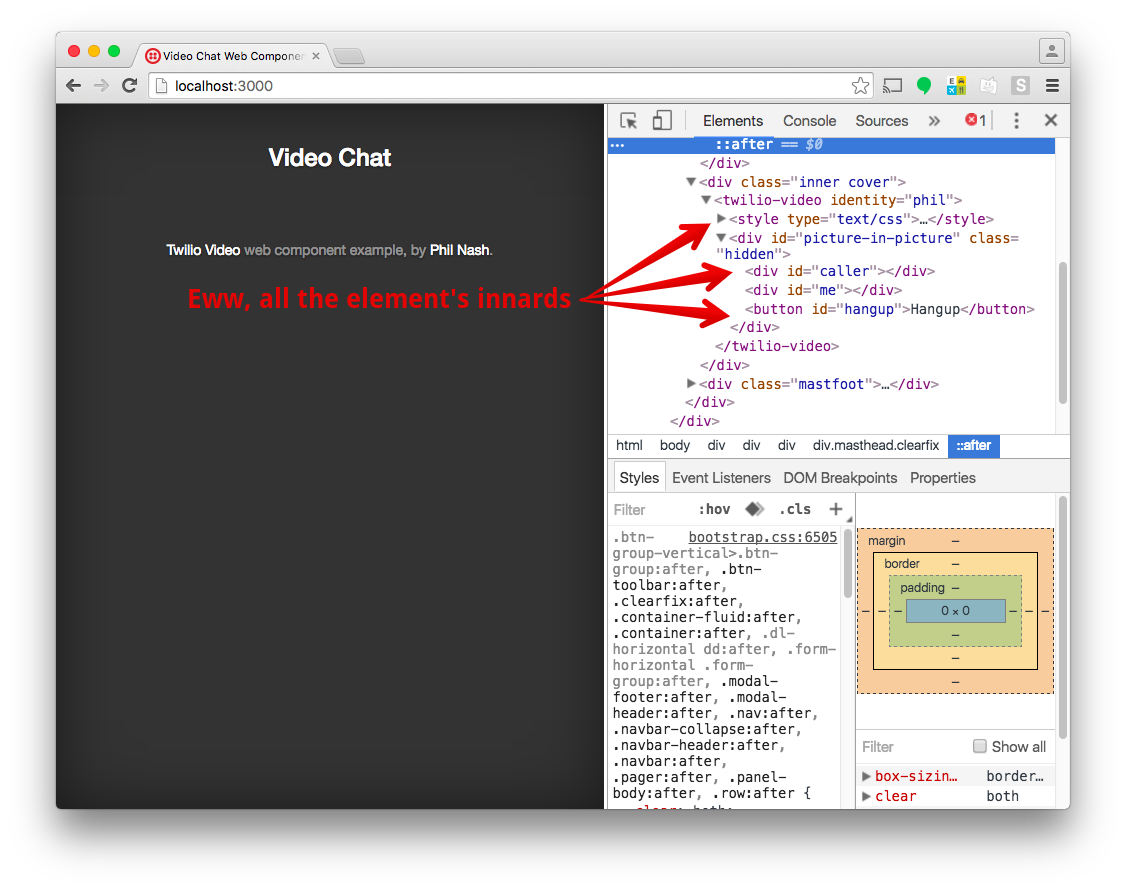Add a new style rule with plus
1126x889 pixels.
coord(835,509)
